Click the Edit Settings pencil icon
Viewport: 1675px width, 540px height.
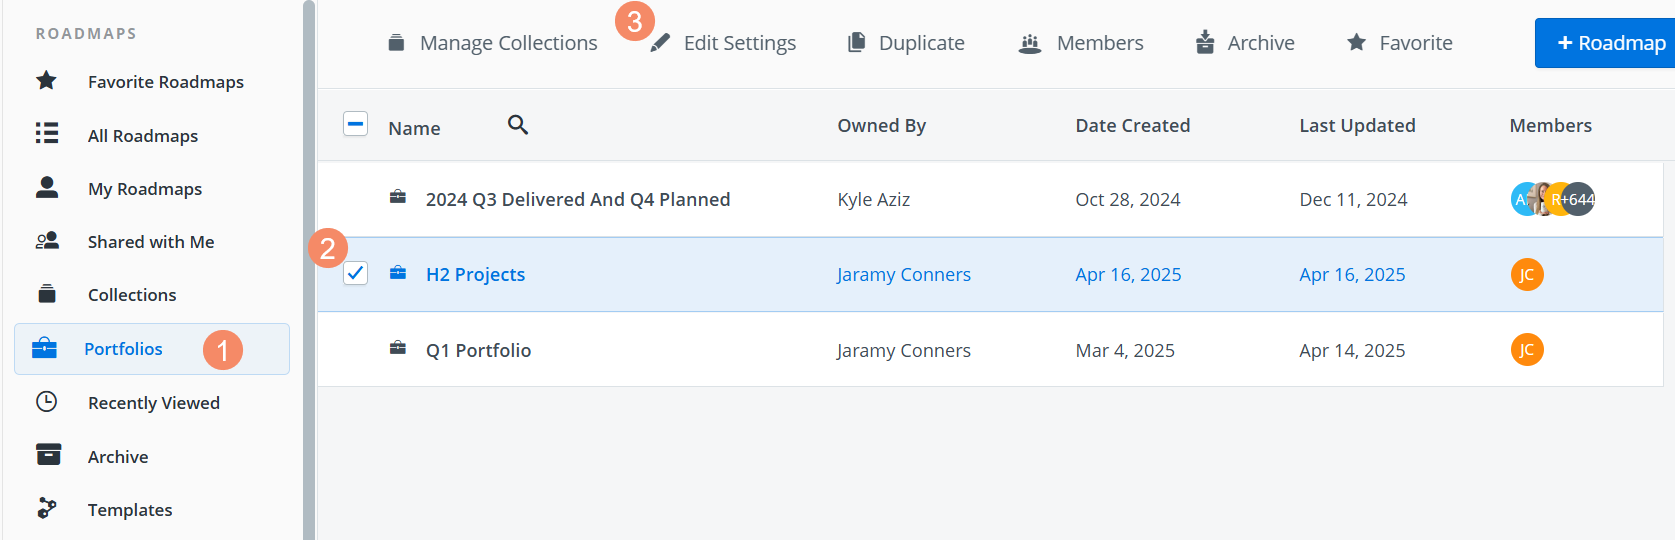pos(660,43)
